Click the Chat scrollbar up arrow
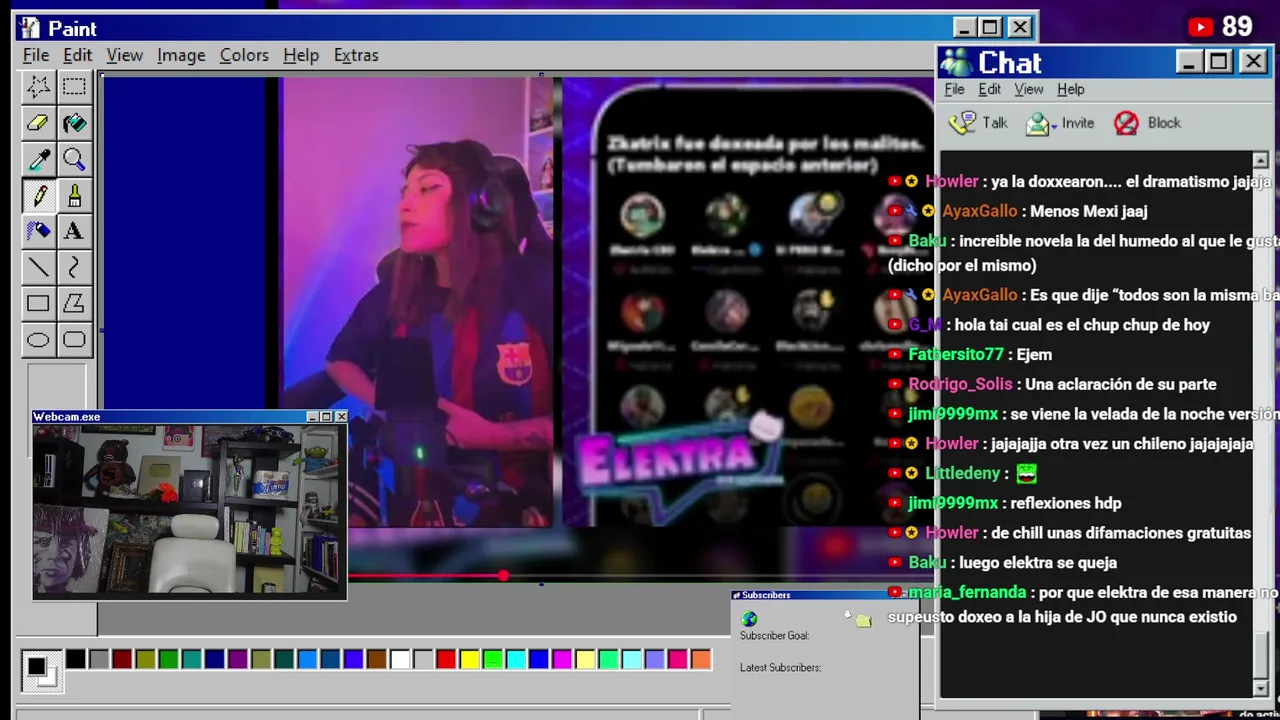Image resolution: width=1280 pixels, height=720 pixels. (x=1260, y=160)
